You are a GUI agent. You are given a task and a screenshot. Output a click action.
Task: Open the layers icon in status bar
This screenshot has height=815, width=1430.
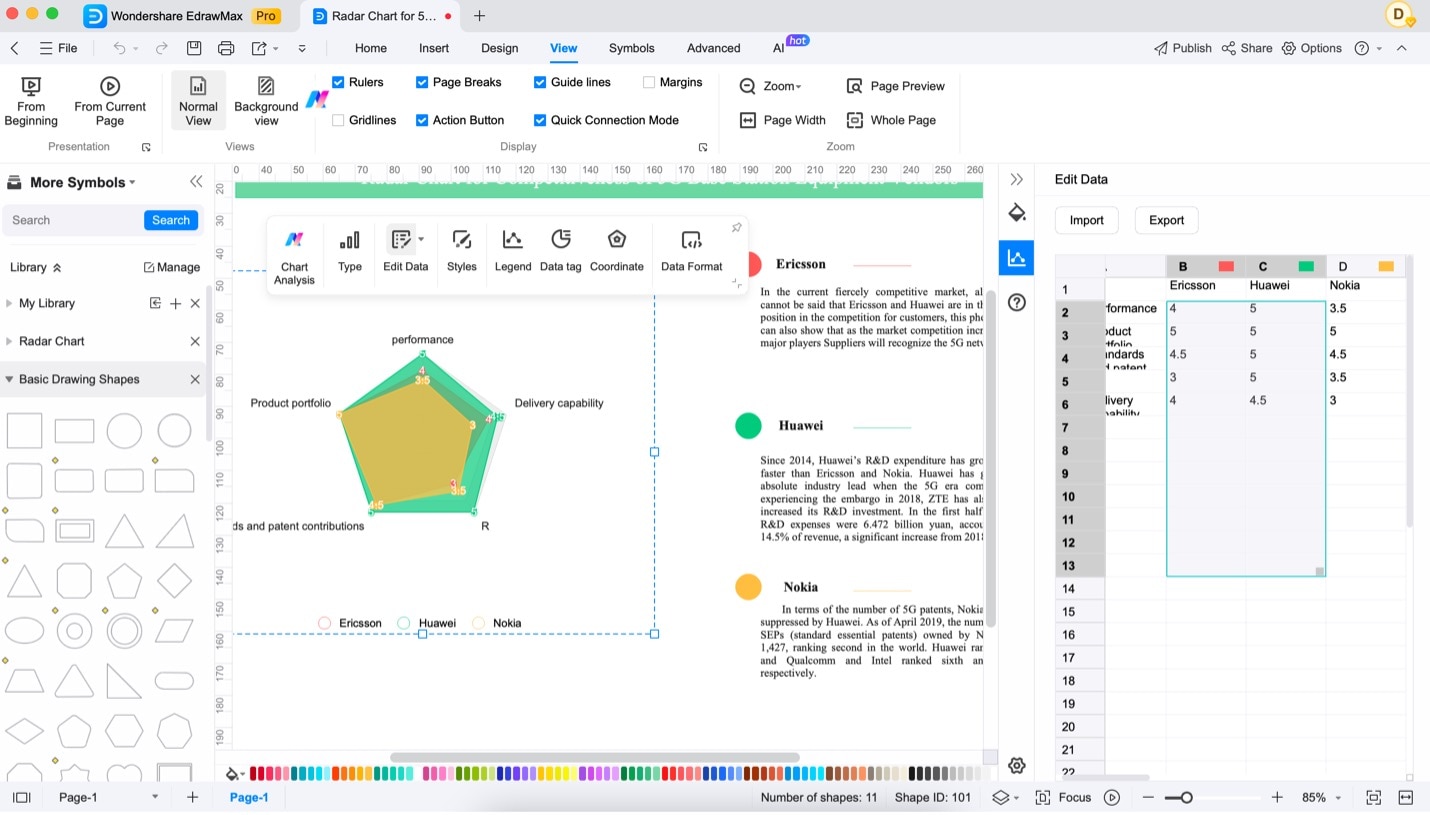point(1001,797)
